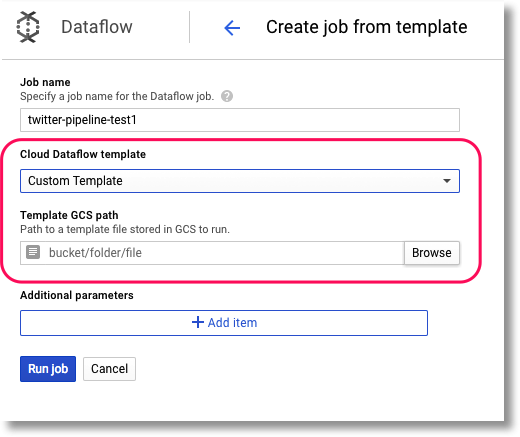Screen dimensions: 520x437
Task: Click the Dataflow product title
Action: coord(97,27)
